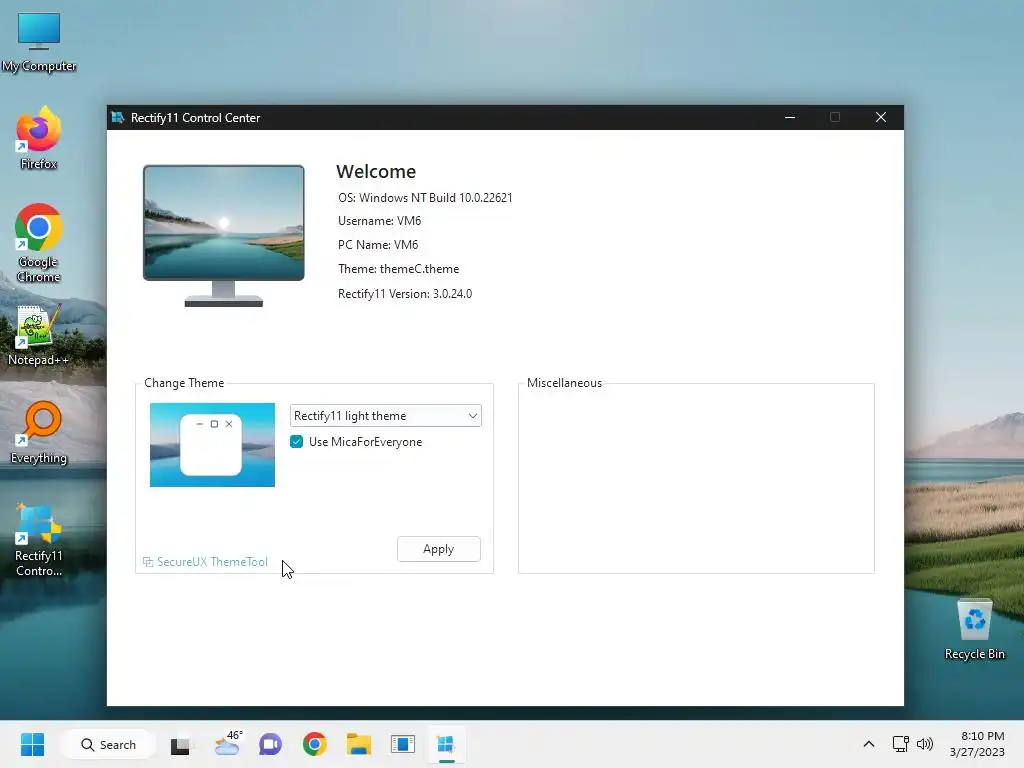Toggle Use MicaForEveryone checkbox

[296, 441]
